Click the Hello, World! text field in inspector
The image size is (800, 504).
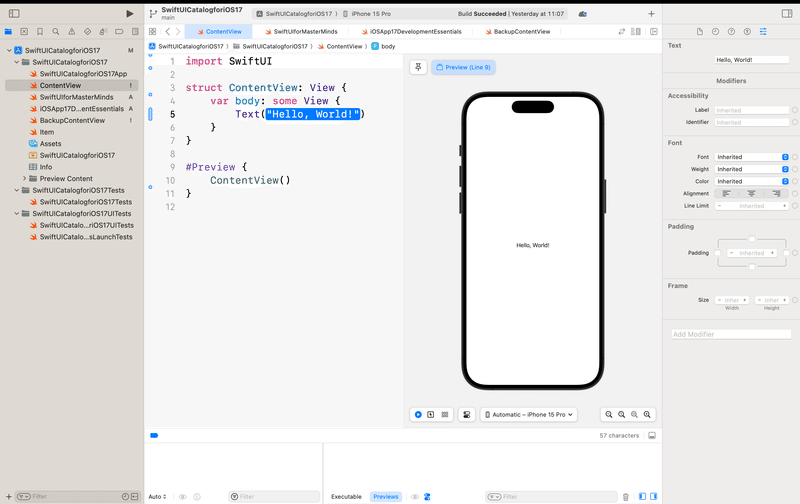click(x=752, y=60)
